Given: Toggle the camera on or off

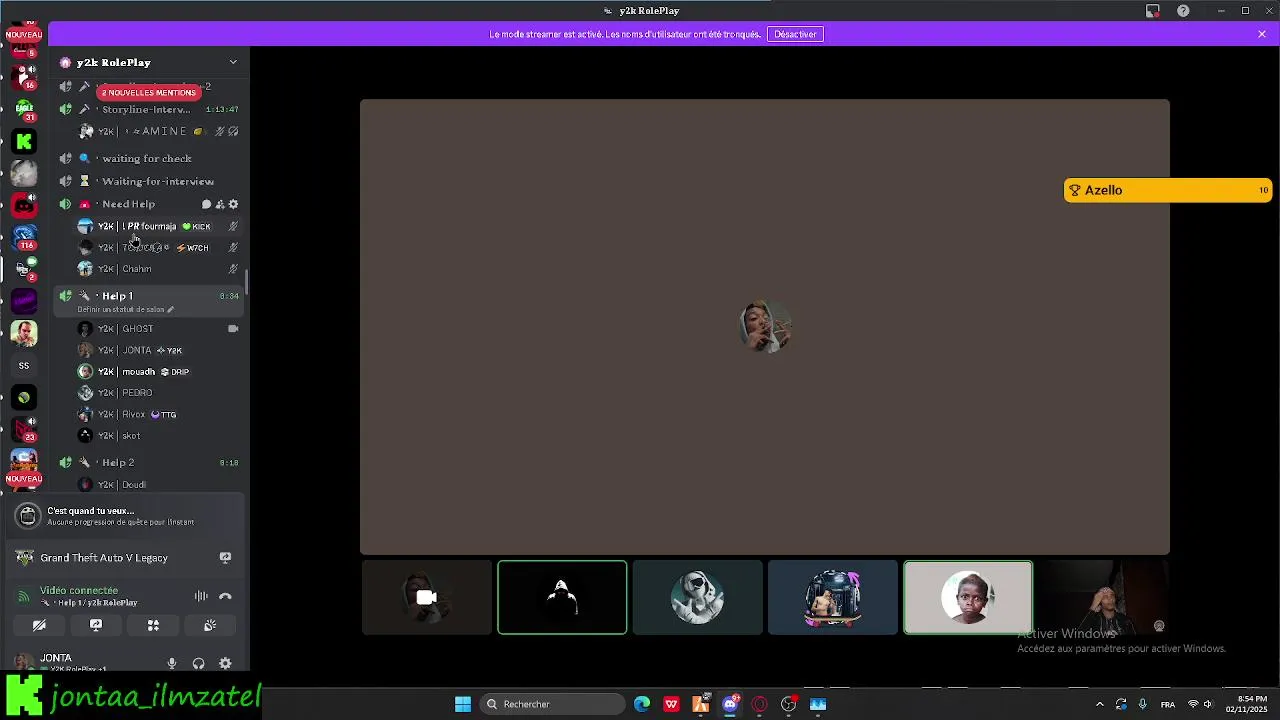Looking at the screenshot, I should (39, 625).
